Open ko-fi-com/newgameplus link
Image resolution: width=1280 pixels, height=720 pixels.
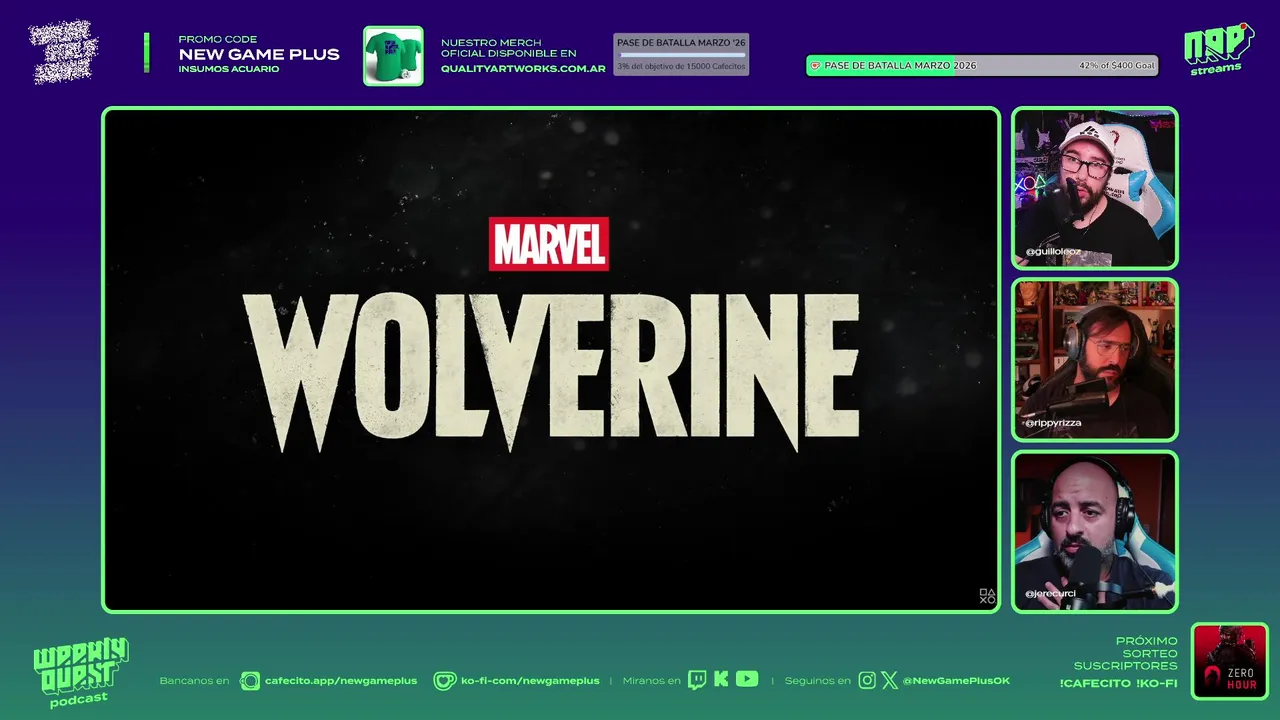click(x=530, y=681)
